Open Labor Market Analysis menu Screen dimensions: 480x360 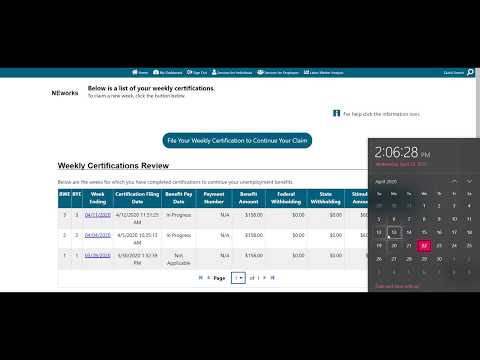(324, 72)
